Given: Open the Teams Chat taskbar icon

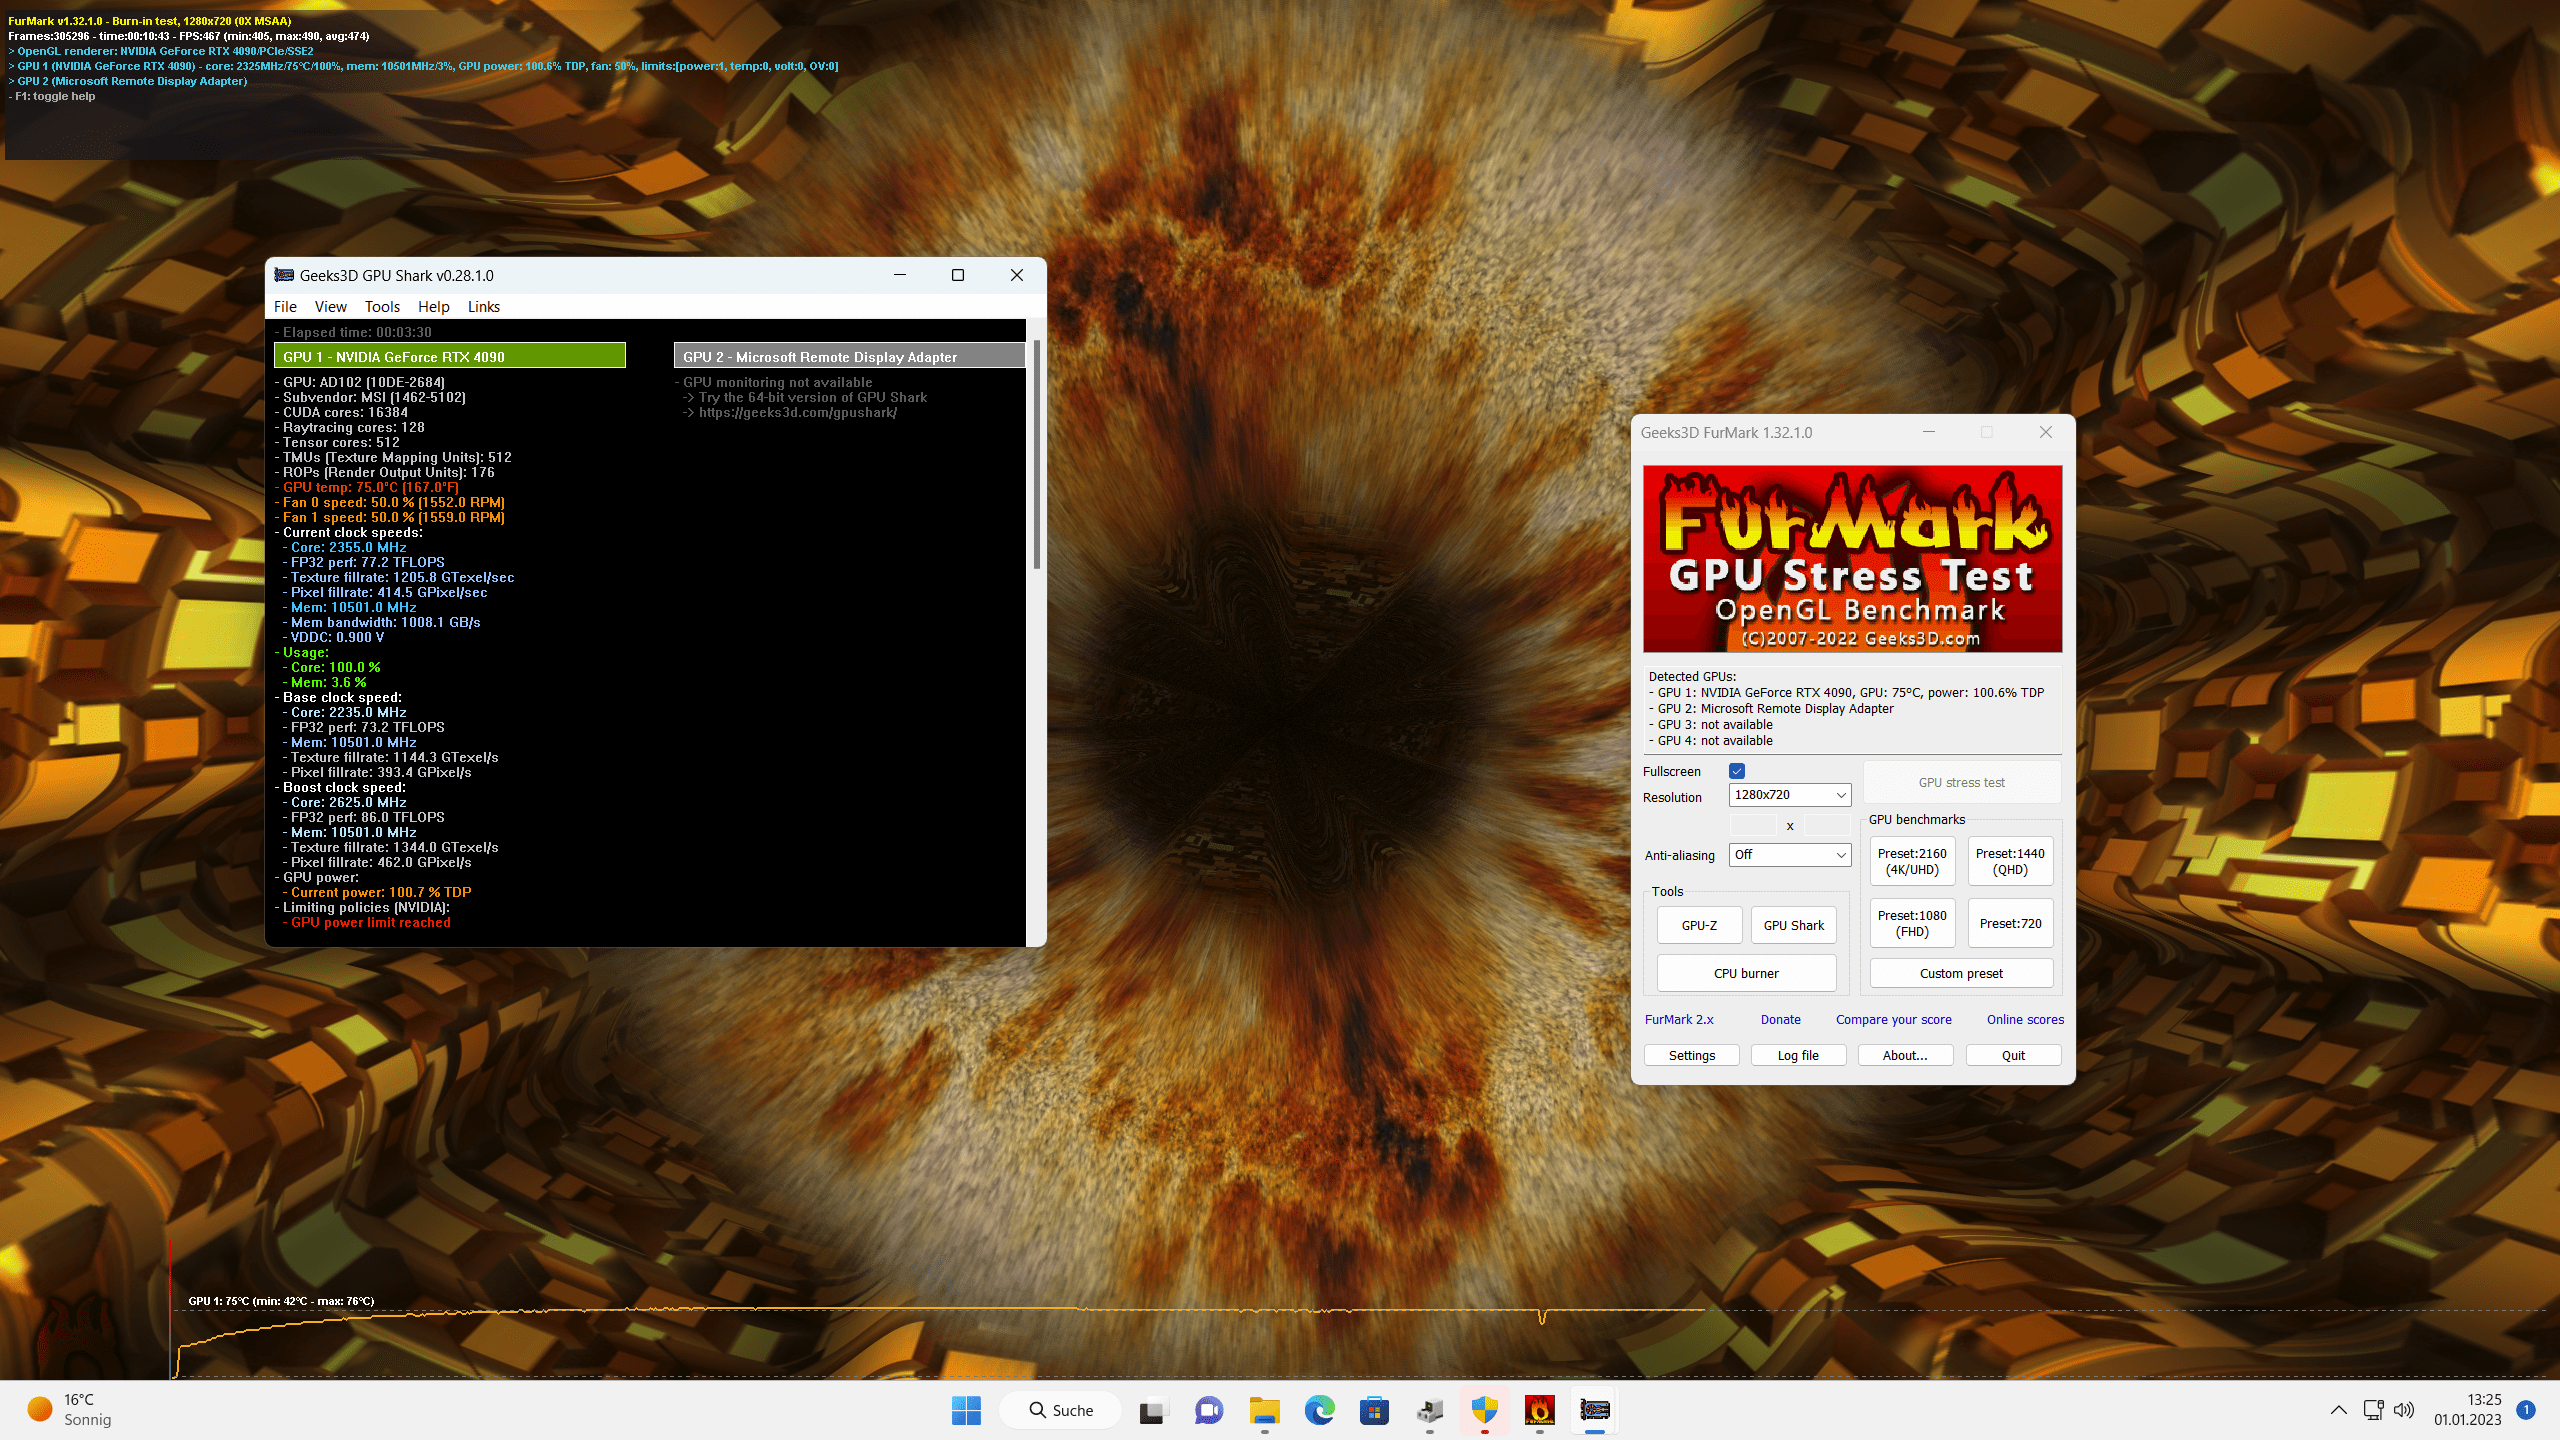Looking at the screenshot, I should coord(1209,1410).
